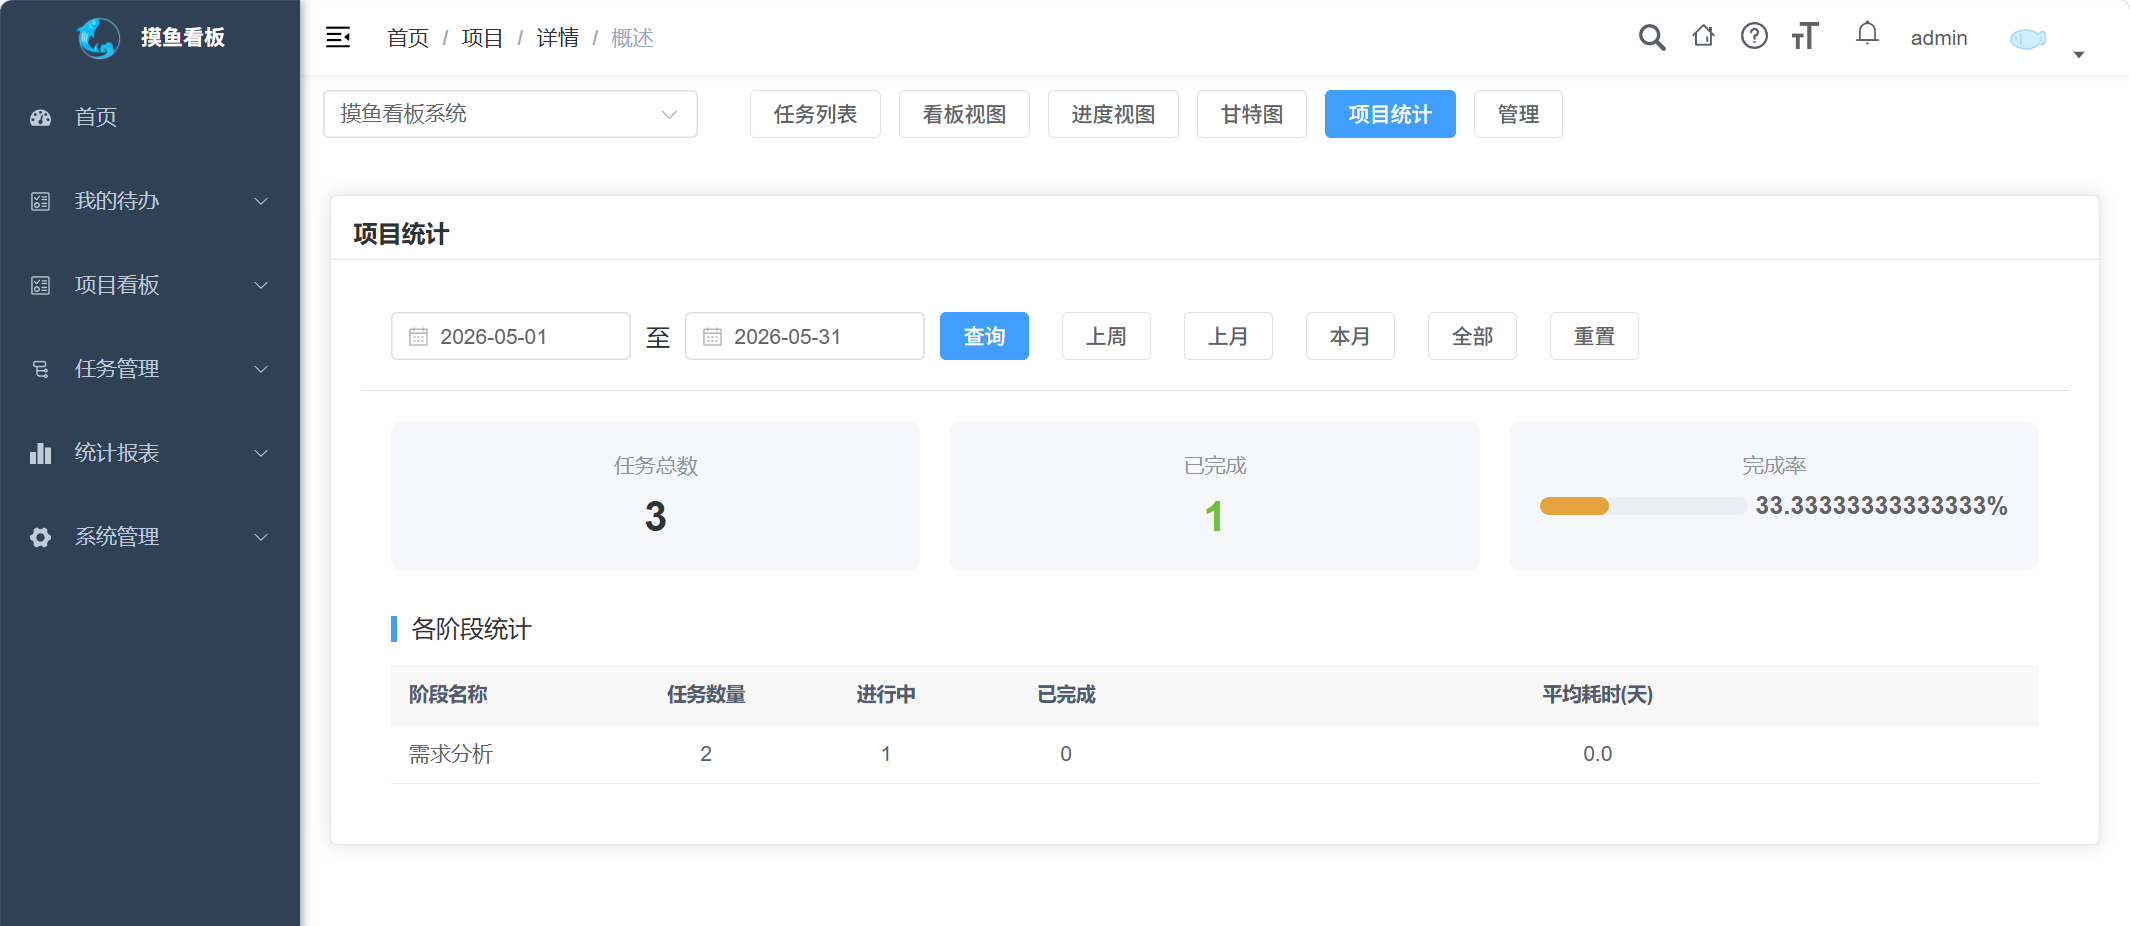Switch to the 看板视图 tab

point(964,114)
